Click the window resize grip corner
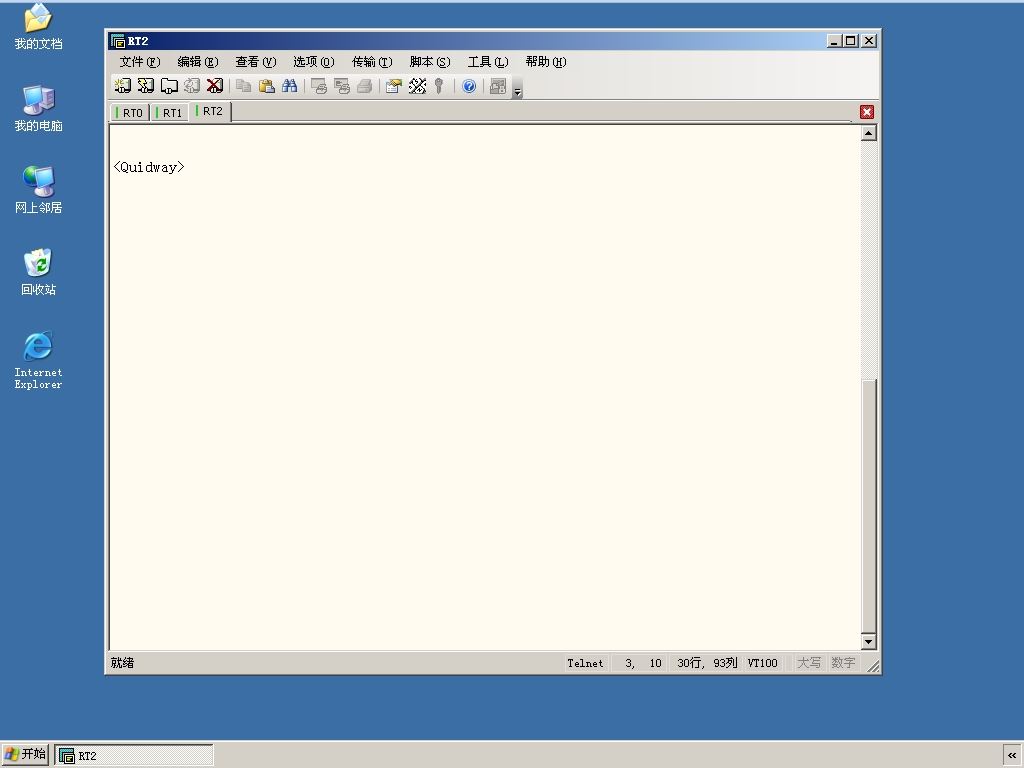 872,665
